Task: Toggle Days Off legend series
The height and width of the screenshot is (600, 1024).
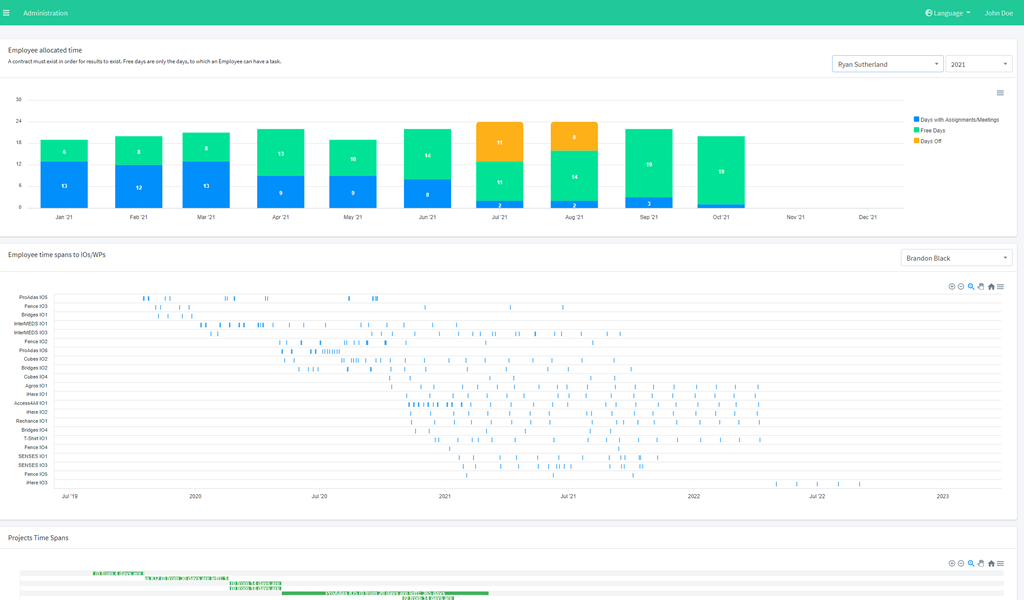Action: click(930, 141)
